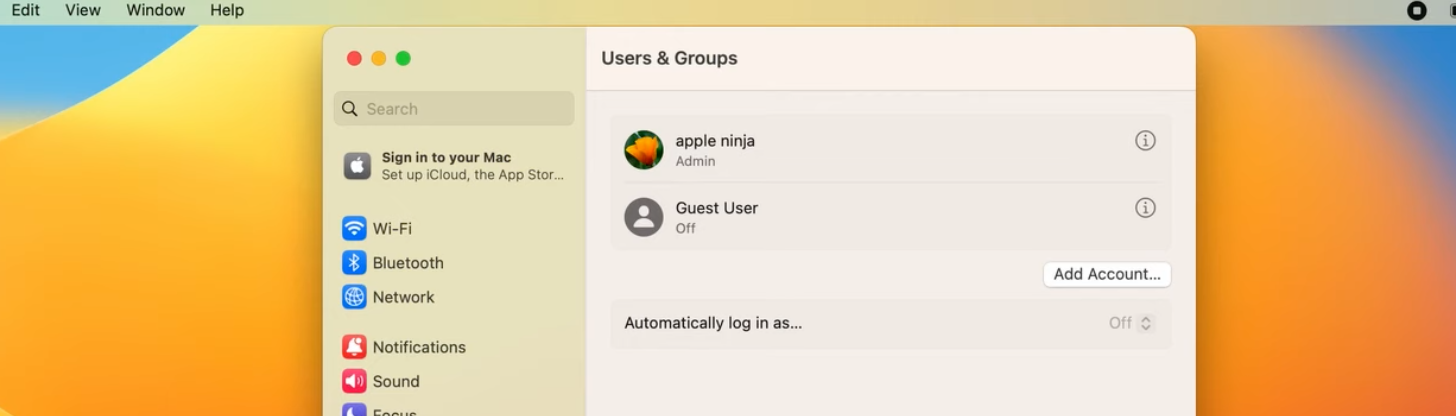1456x416 pixels.
Task: Show info for the apple ninja account
Action: point(1145,141)
